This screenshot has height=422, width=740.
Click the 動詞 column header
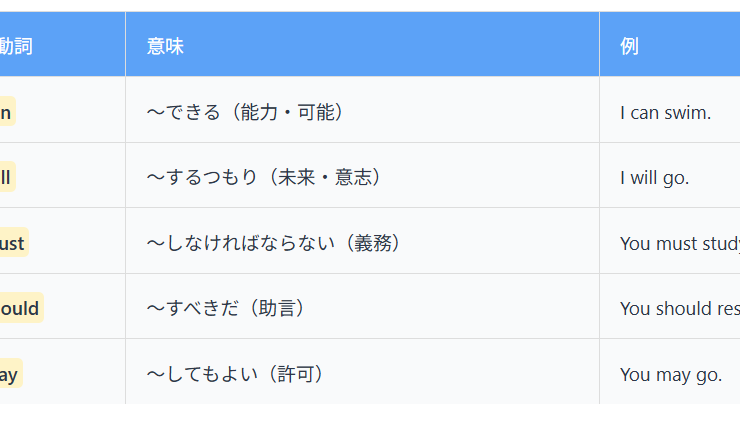16,45
